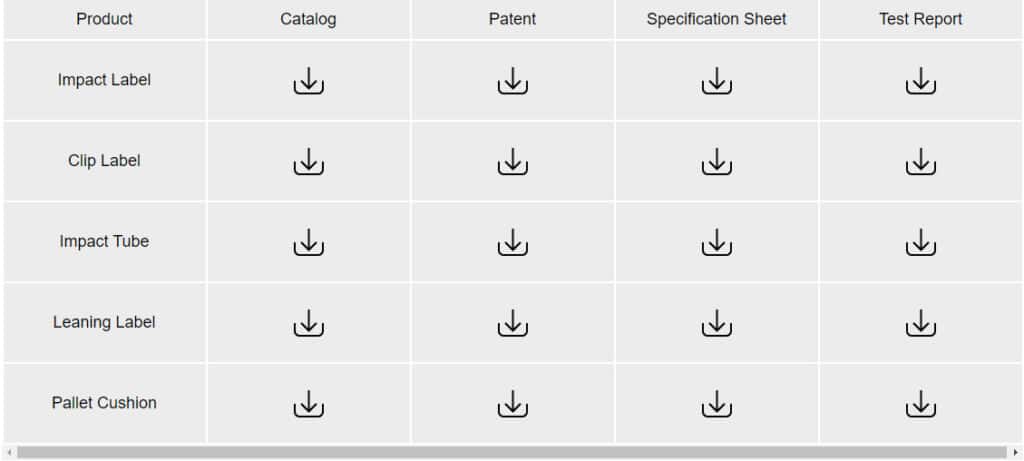Download Clip Label specification sheet
This screenshot has width=1024, height=461.
tap(716, 161)
